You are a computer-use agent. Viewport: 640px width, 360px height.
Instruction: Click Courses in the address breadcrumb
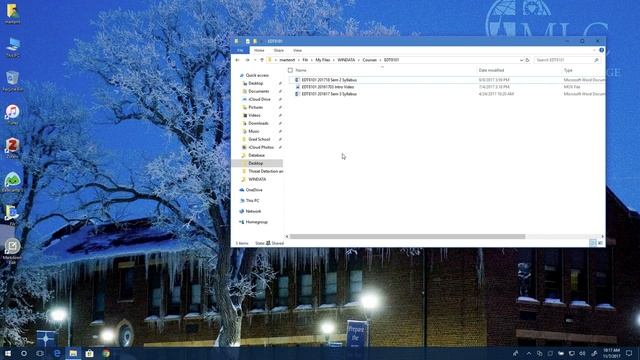pos(369,60)
